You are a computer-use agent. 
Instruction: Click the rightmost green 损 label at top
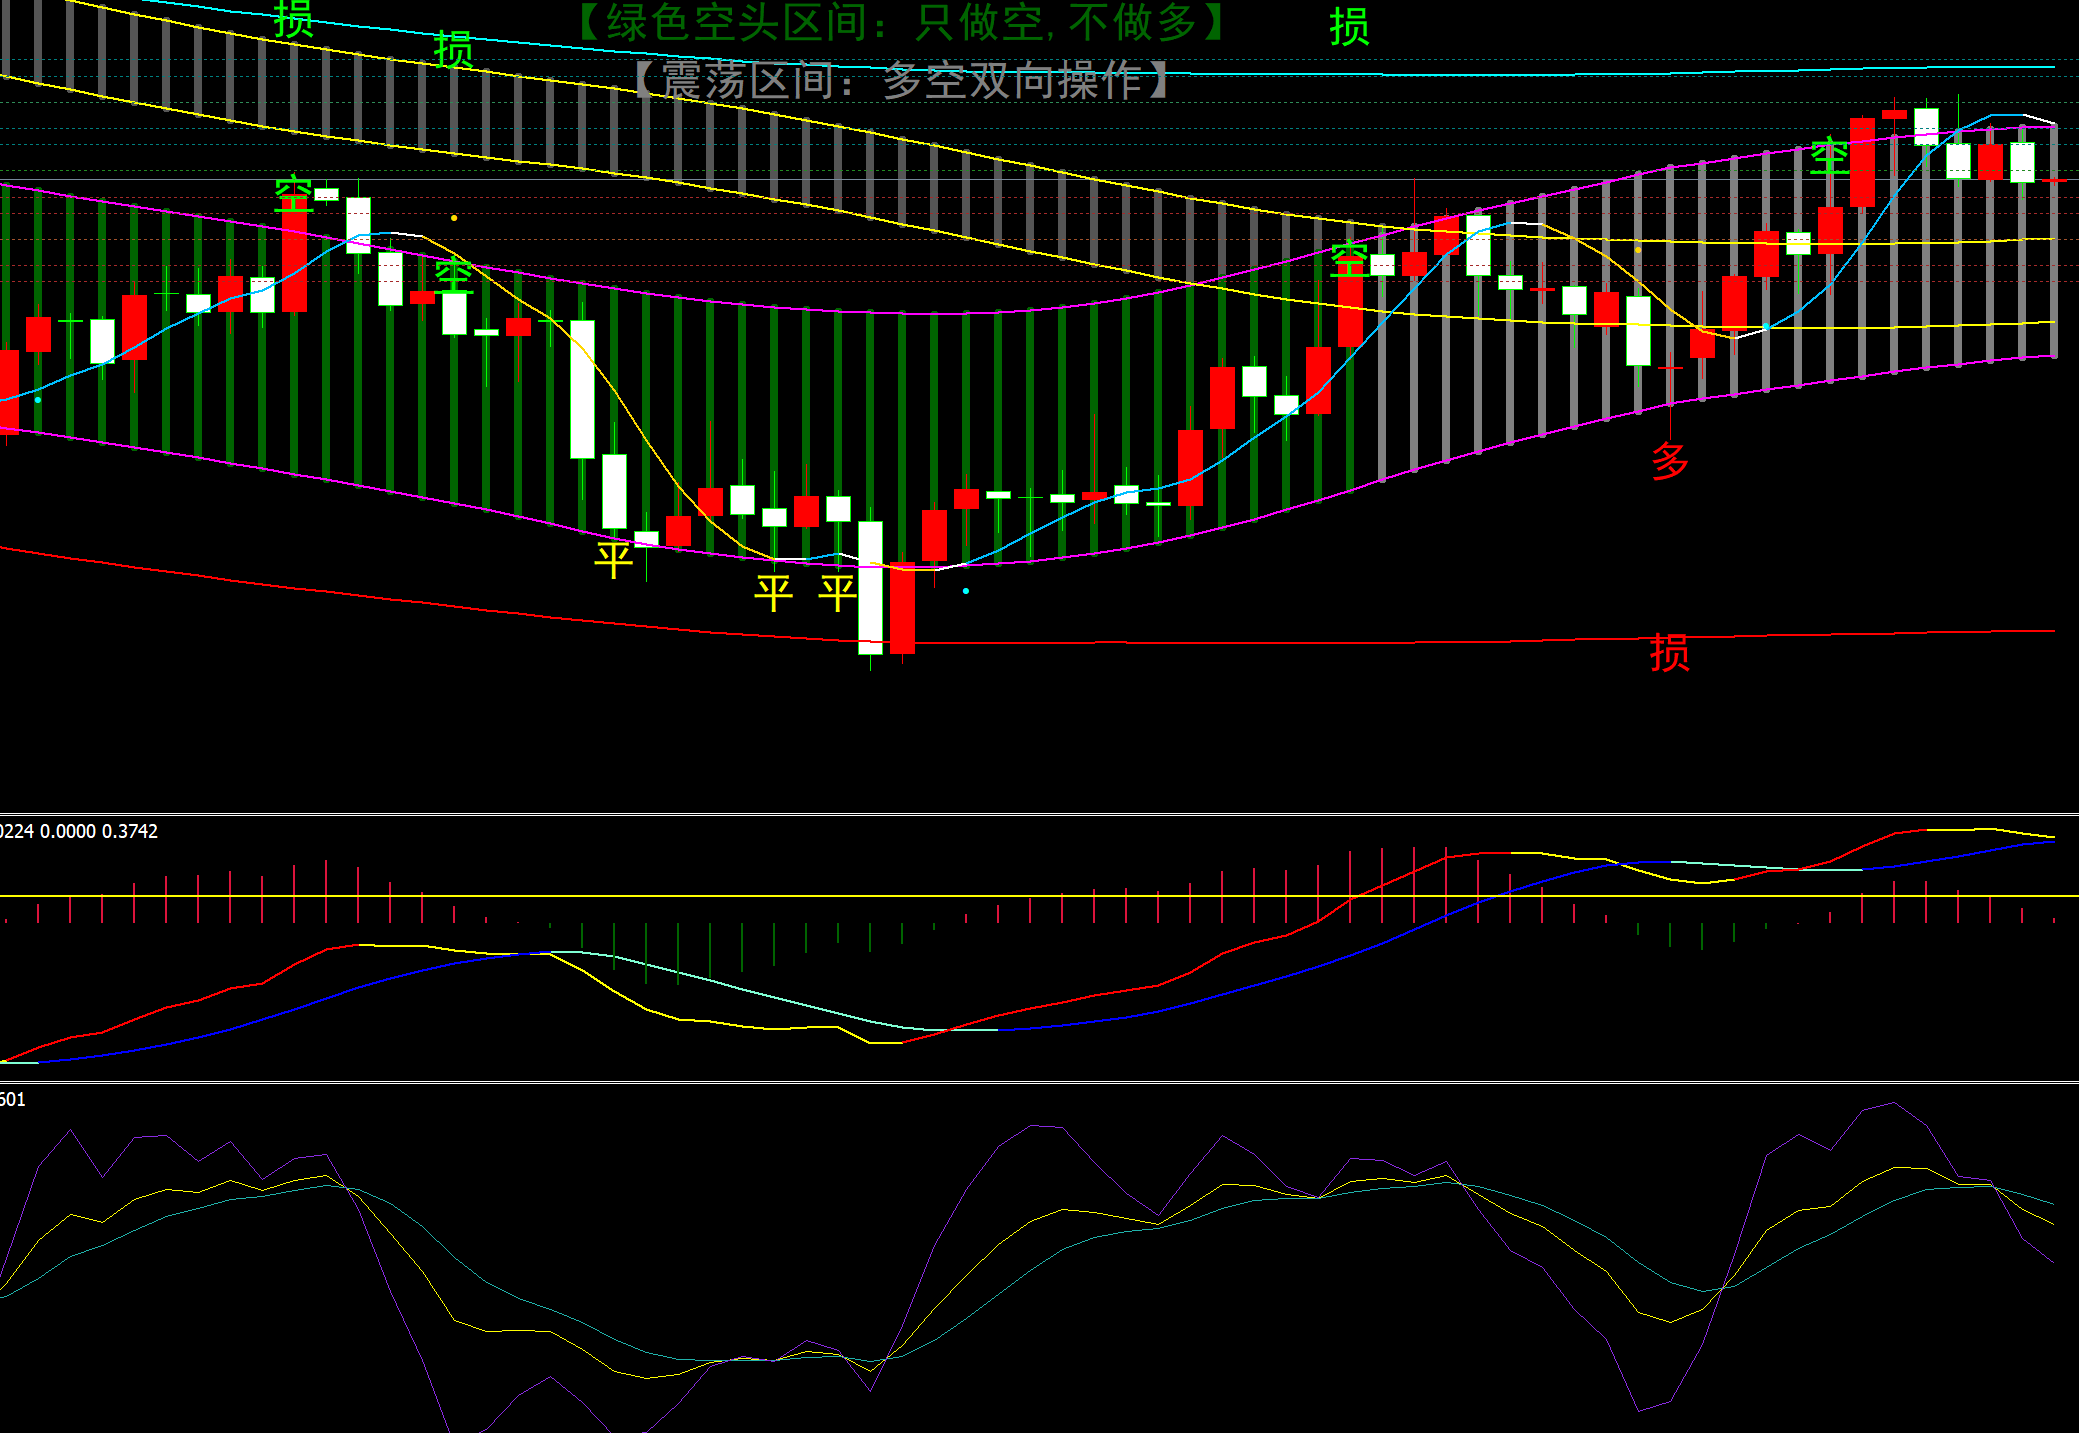click(x=1349, y=27)
